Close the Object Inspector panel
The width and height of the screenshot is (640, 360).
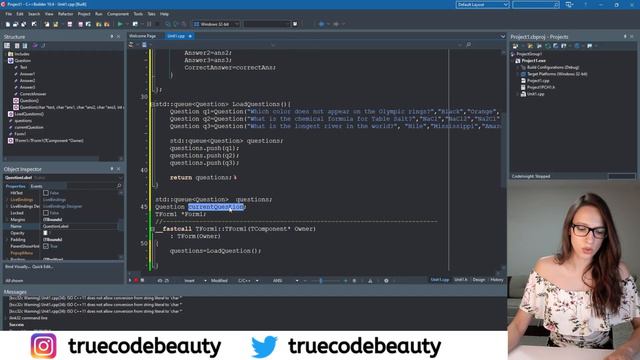pyautogui.click(x=119, y=169)
